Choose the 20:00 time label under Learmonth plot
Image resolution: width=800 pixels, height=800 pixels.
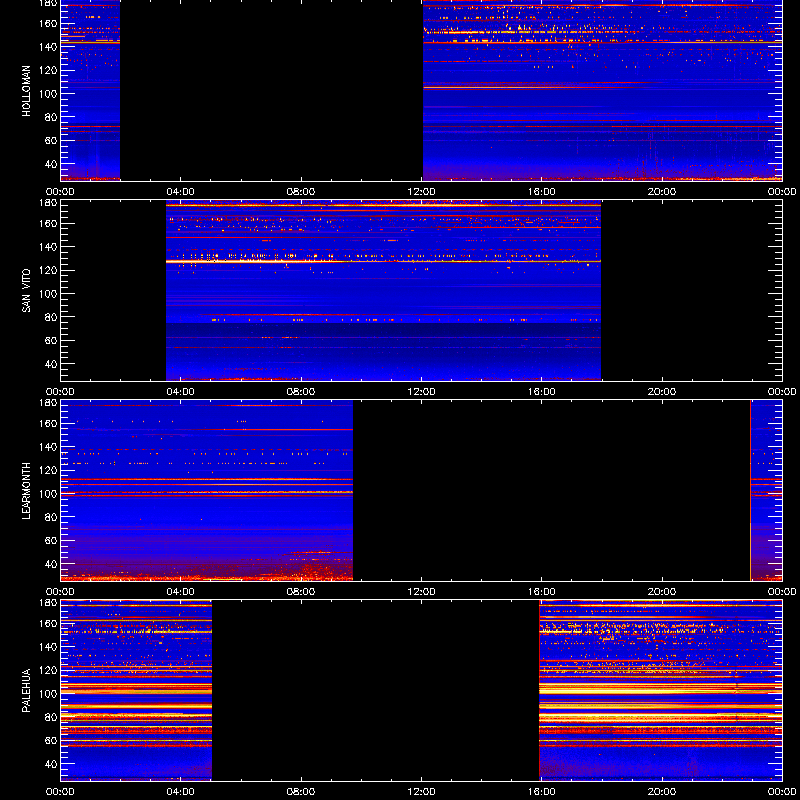point(662,592)
